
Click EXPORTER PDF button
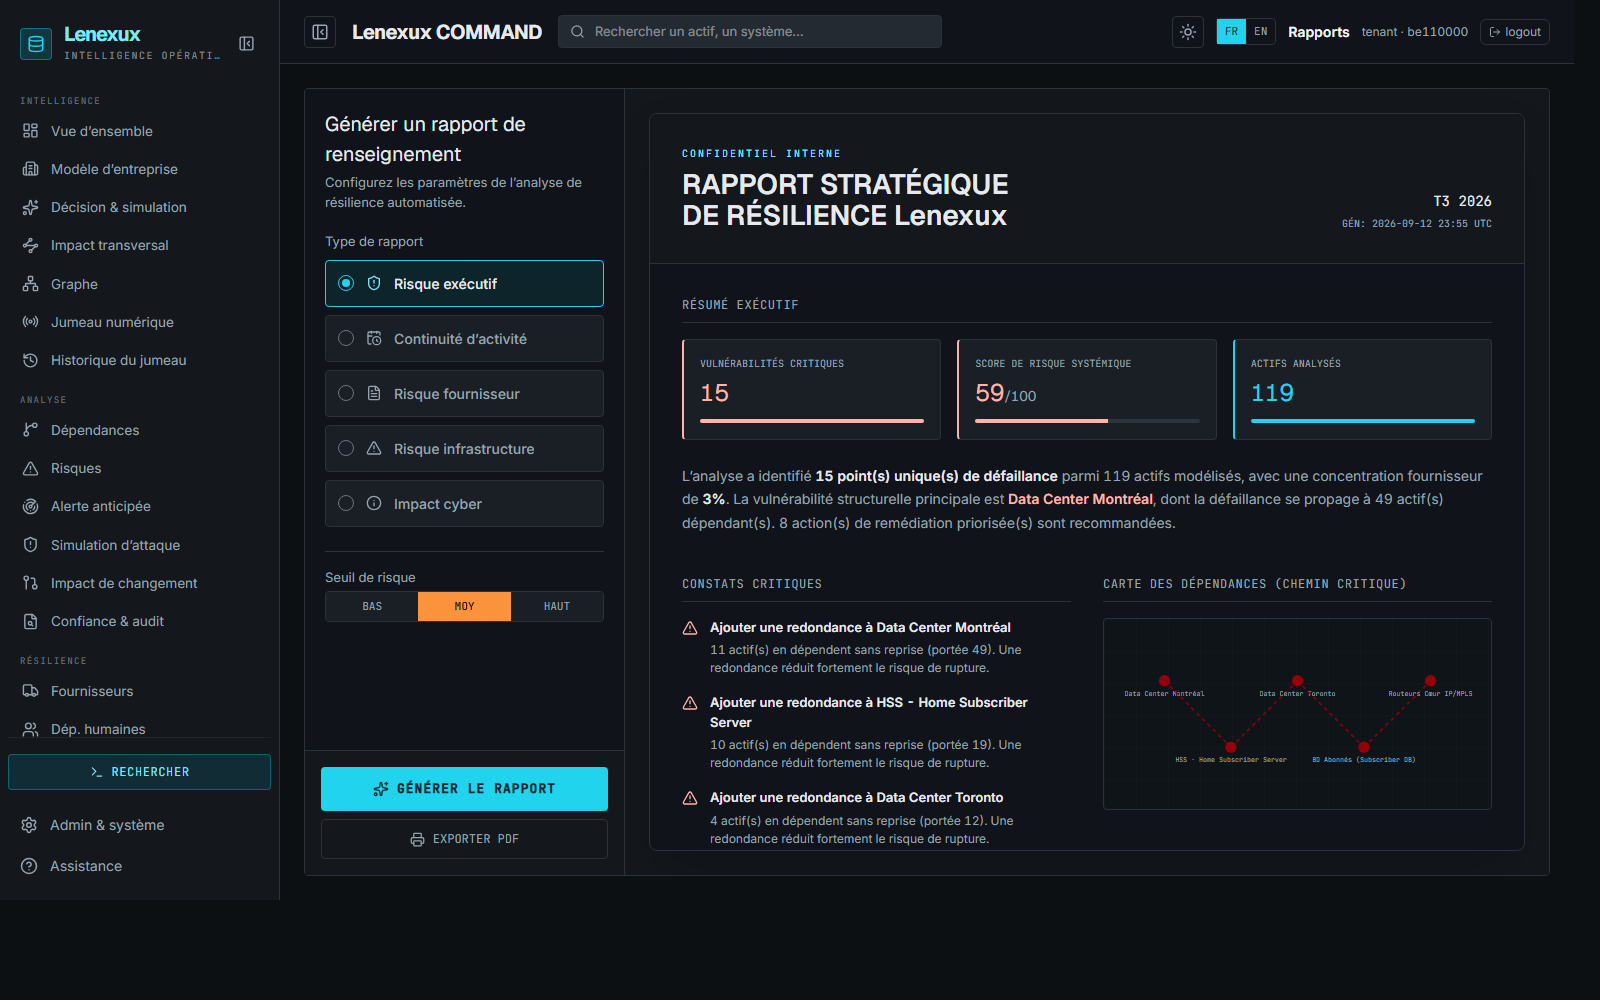[x=464, y=839]
